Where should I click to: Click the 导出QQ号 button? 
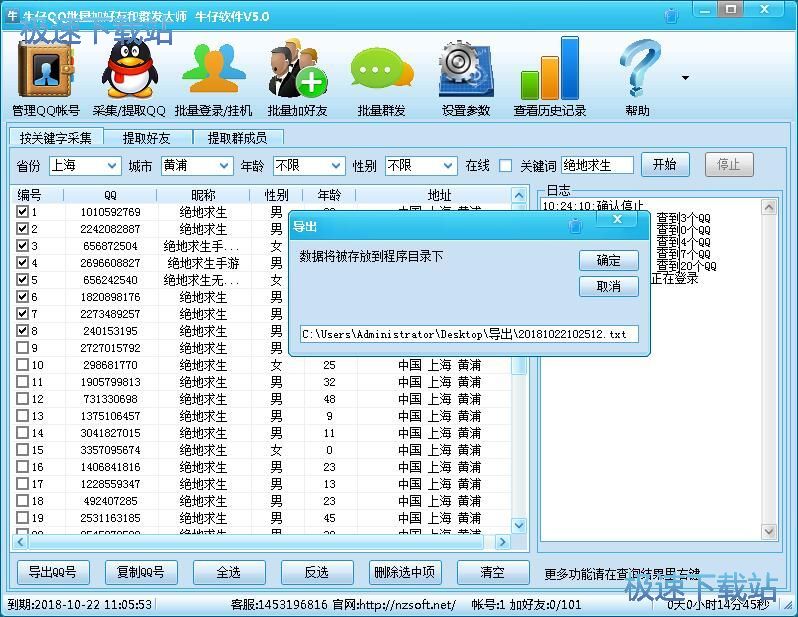[x=53, y=572]
